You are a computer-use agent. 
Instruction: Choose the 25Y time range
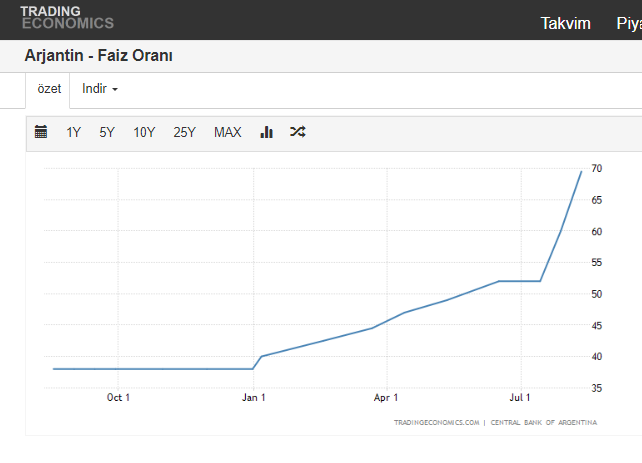[x=184, y=132]
